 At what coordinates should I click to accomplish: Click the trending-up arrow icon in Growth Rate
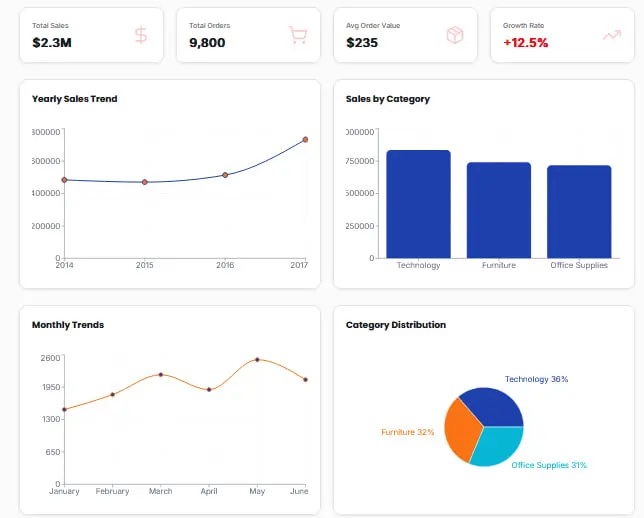(x=612, y=35)
